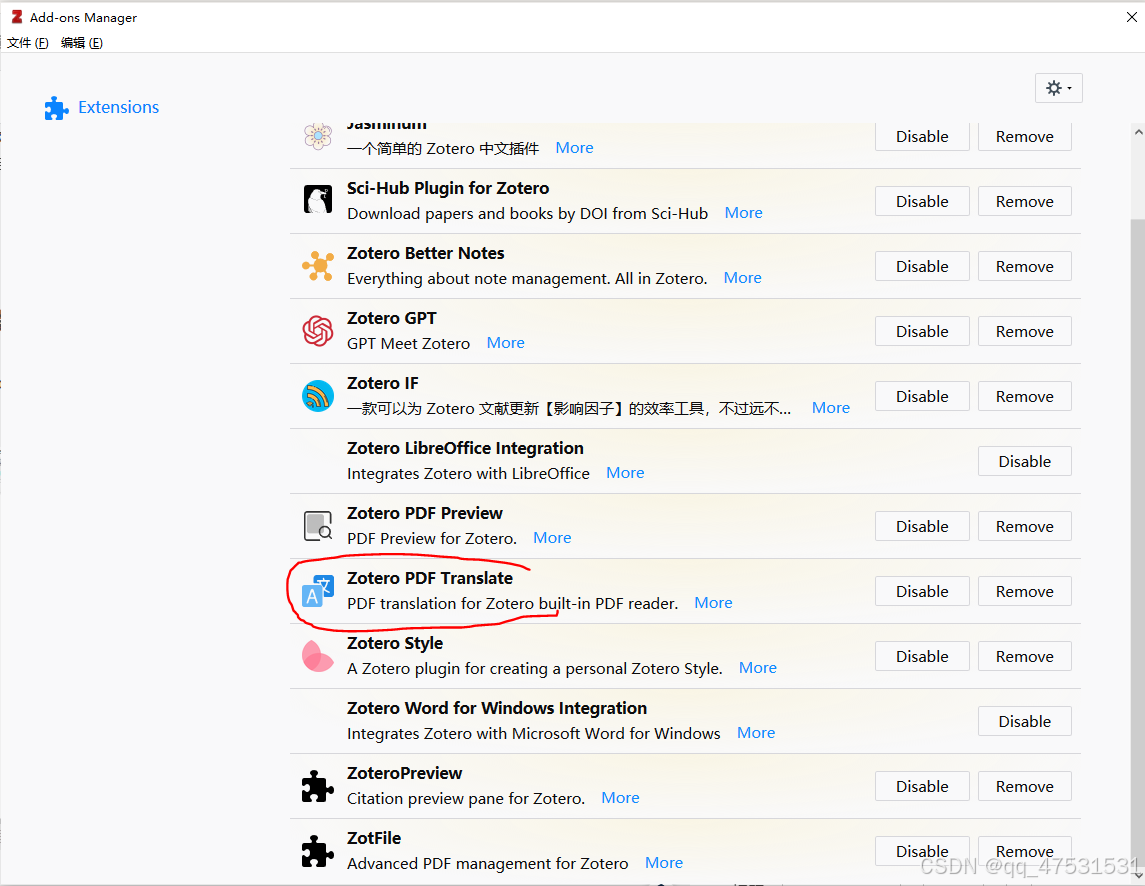
Task: Remove the Jasminum plugin
Action: click(1025, 137)
